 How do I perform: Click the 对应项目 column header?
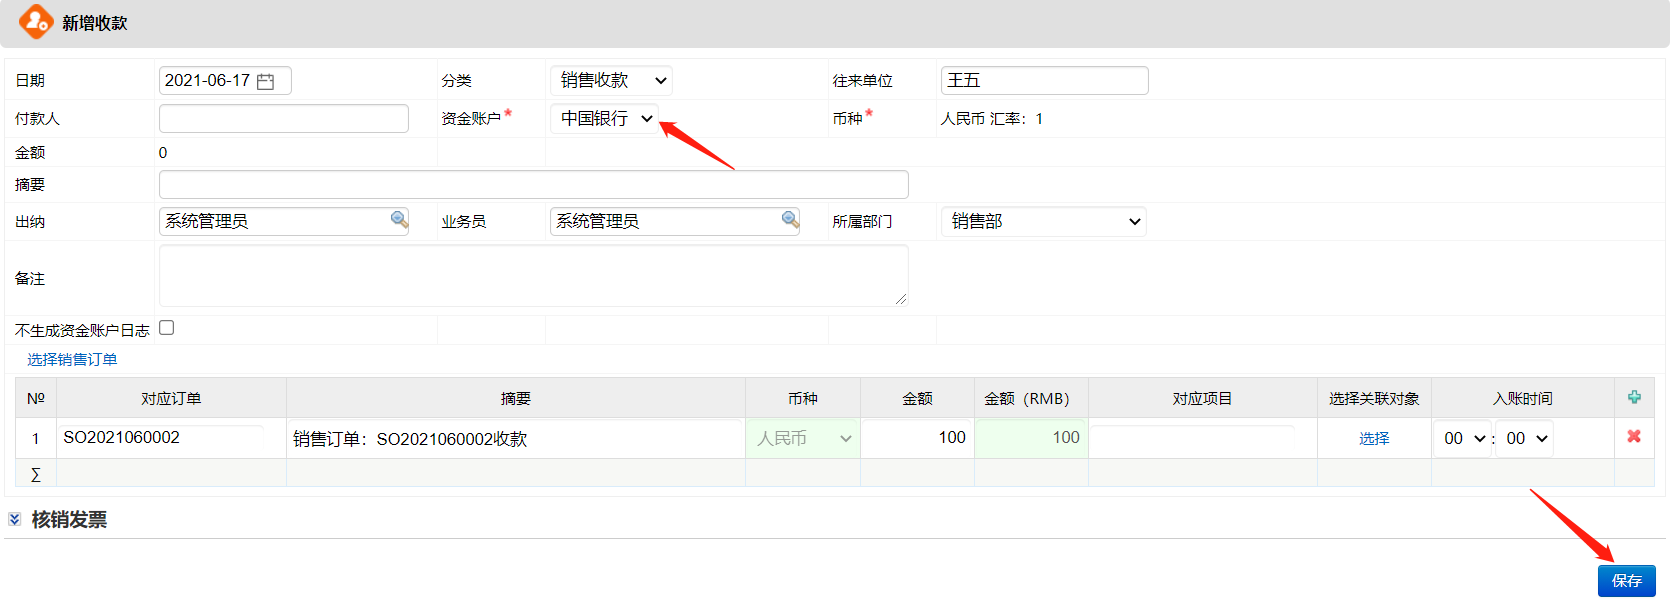tap(1202, 398)
